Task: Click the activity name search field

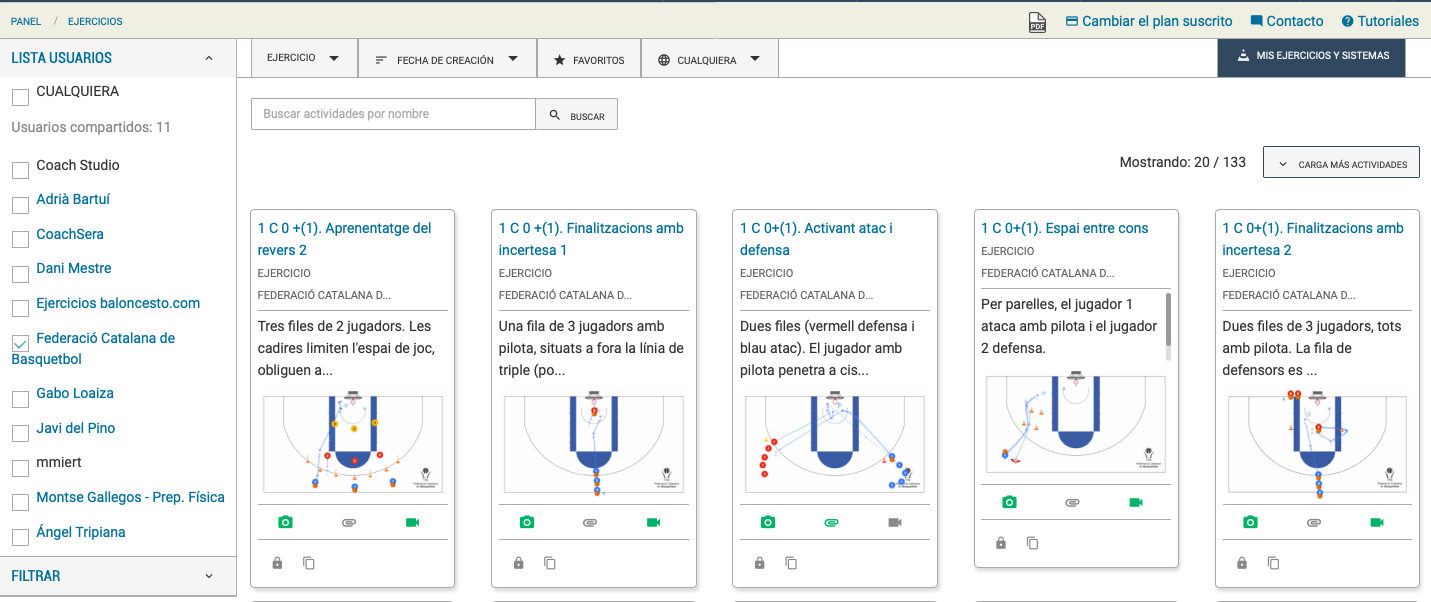Action: click(x=393, y=114)
